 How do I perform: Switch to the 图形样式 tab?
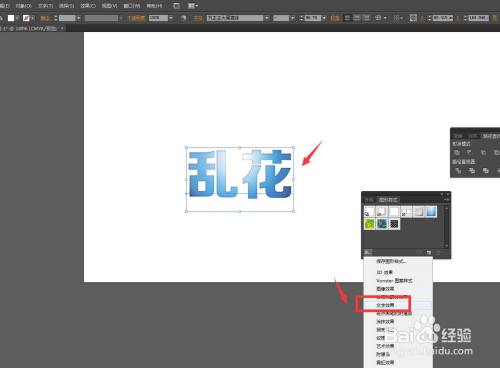(x=388, y=200)
